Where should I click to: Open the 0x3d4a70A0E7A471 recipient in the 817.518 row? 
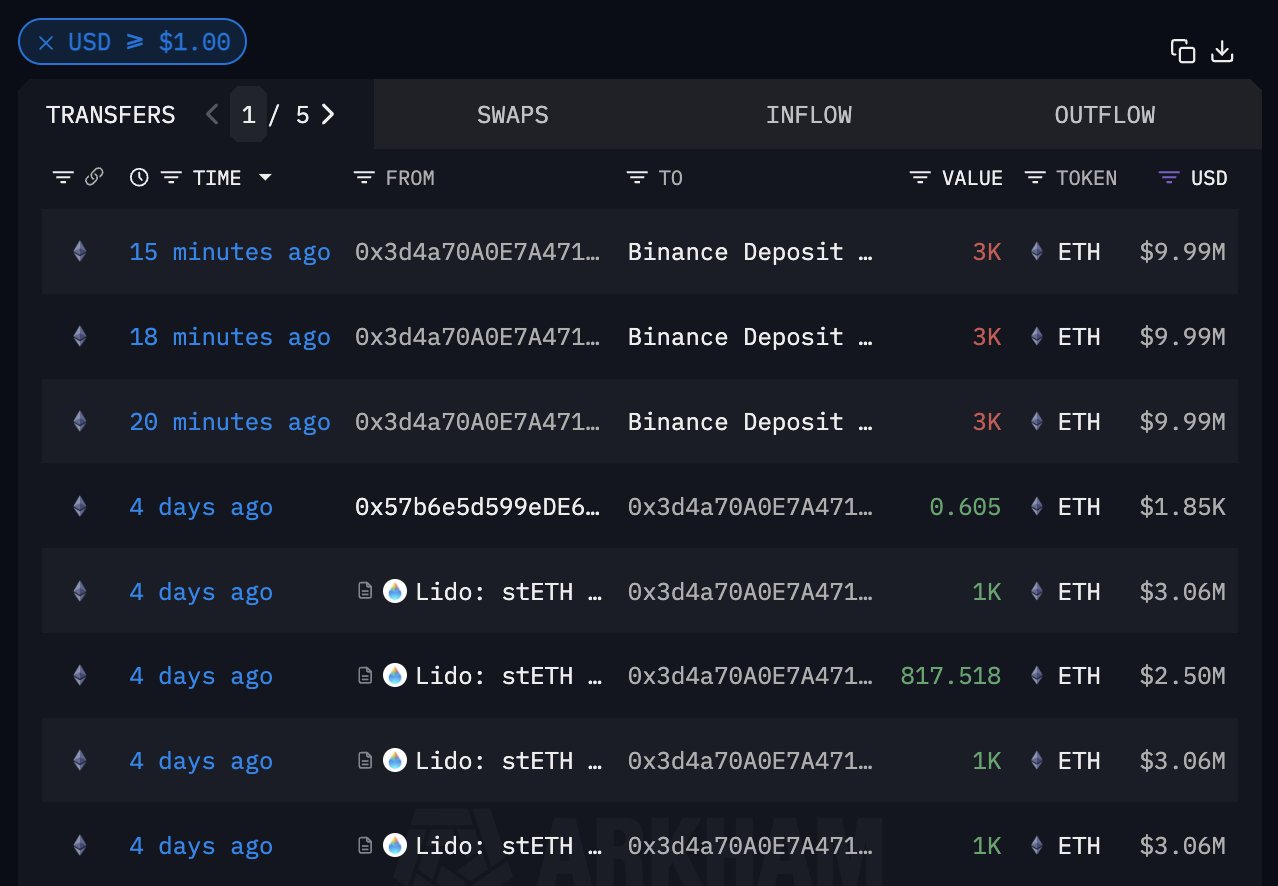click(751, 676)
